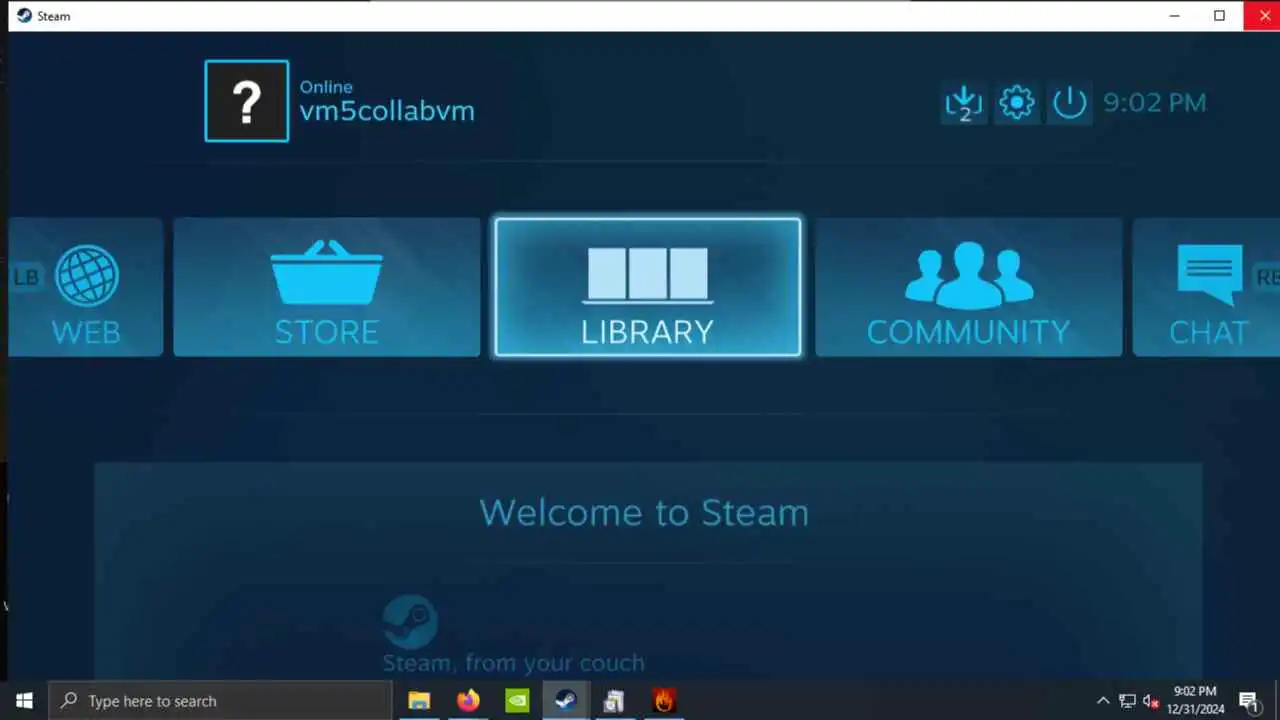Click the network tray icon
The height and width of the screenshot is (720, 1280).
[1127, 701]
